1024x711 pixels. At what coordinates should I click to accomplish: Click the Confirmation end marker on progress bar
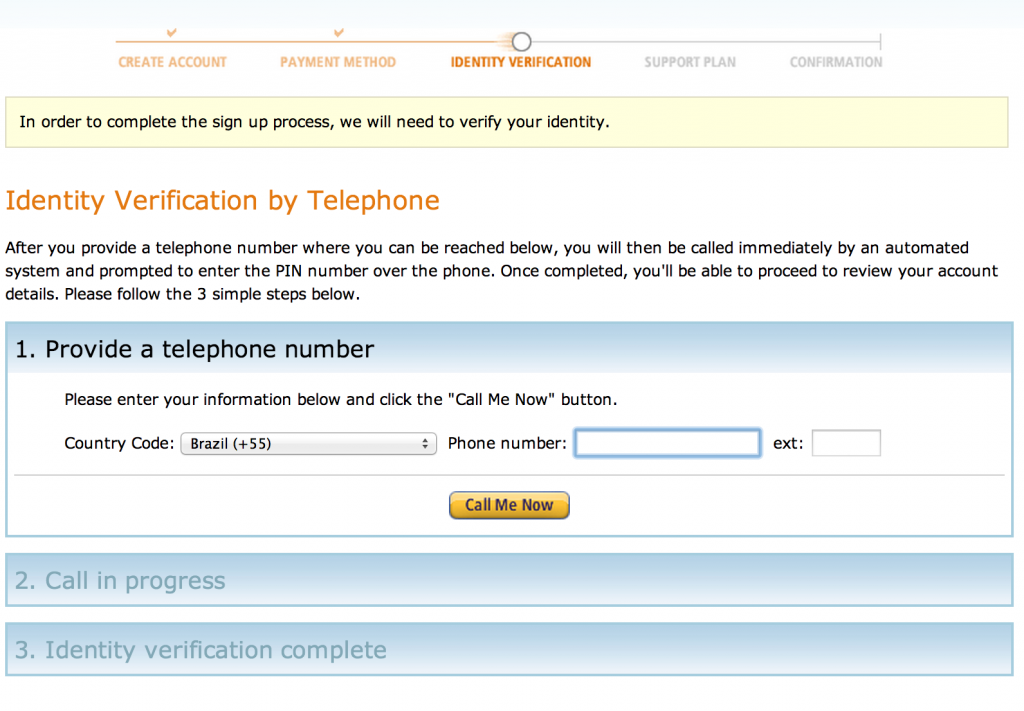pos(880,42)
